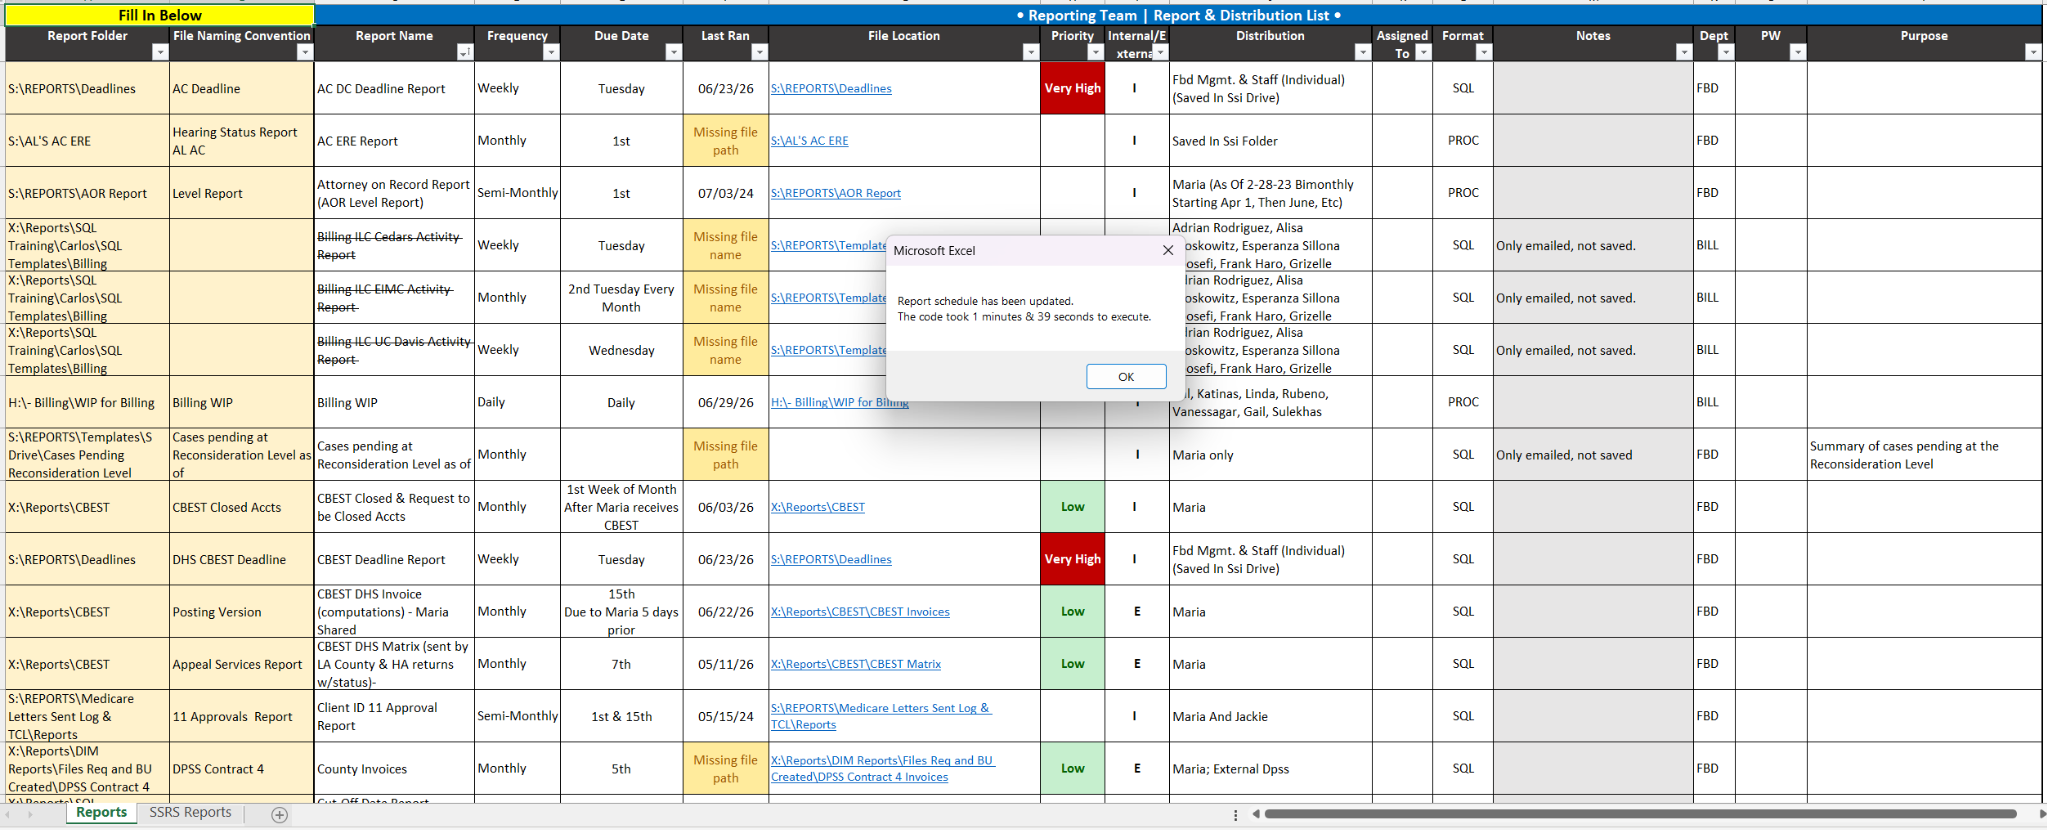
Task: Close the Microsoft Excel message box
Action: [x=1168, y=250]
